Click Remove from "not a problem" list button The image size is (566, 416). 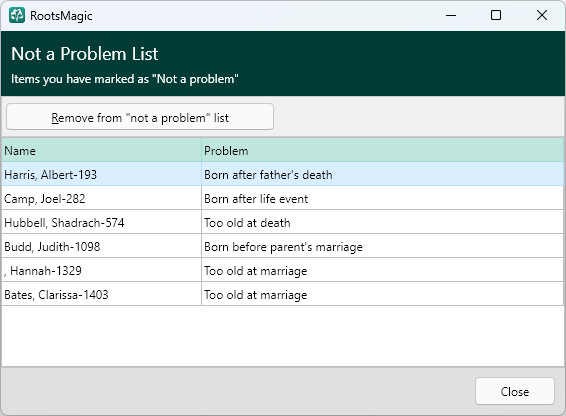point(140,117)
